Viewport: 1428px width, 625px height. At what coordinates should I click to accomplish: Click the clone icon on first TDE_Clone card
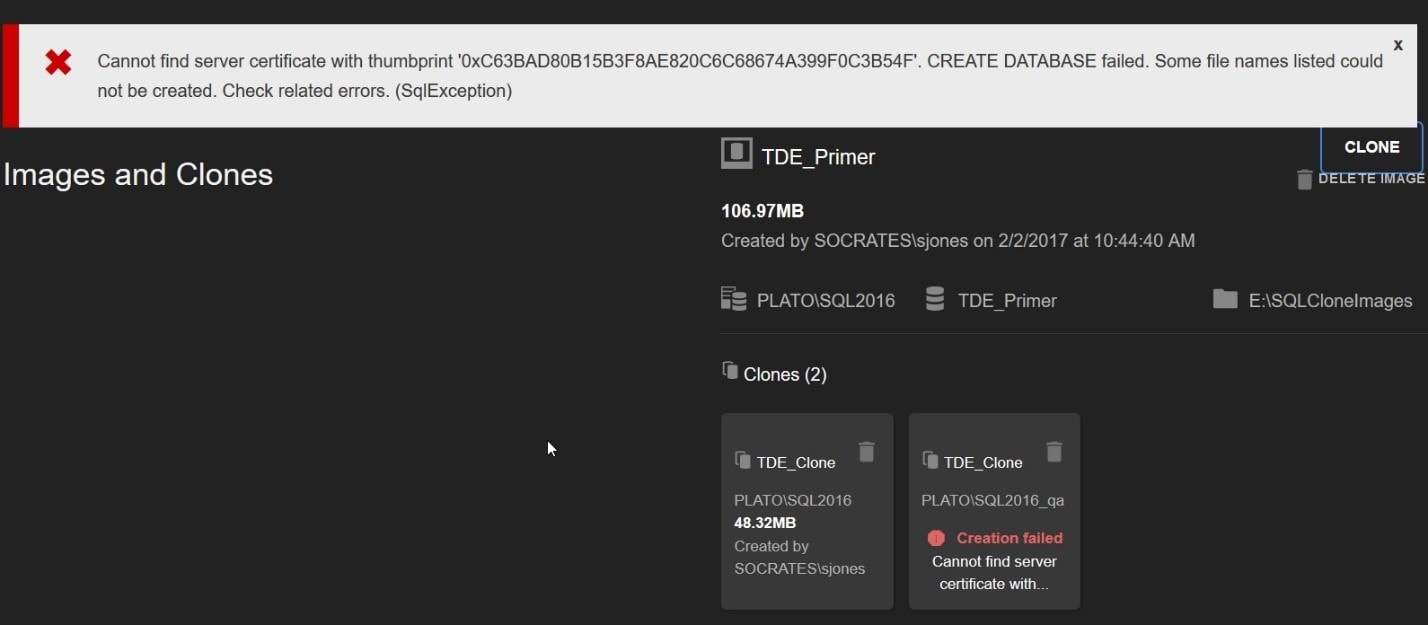(744, 461)
